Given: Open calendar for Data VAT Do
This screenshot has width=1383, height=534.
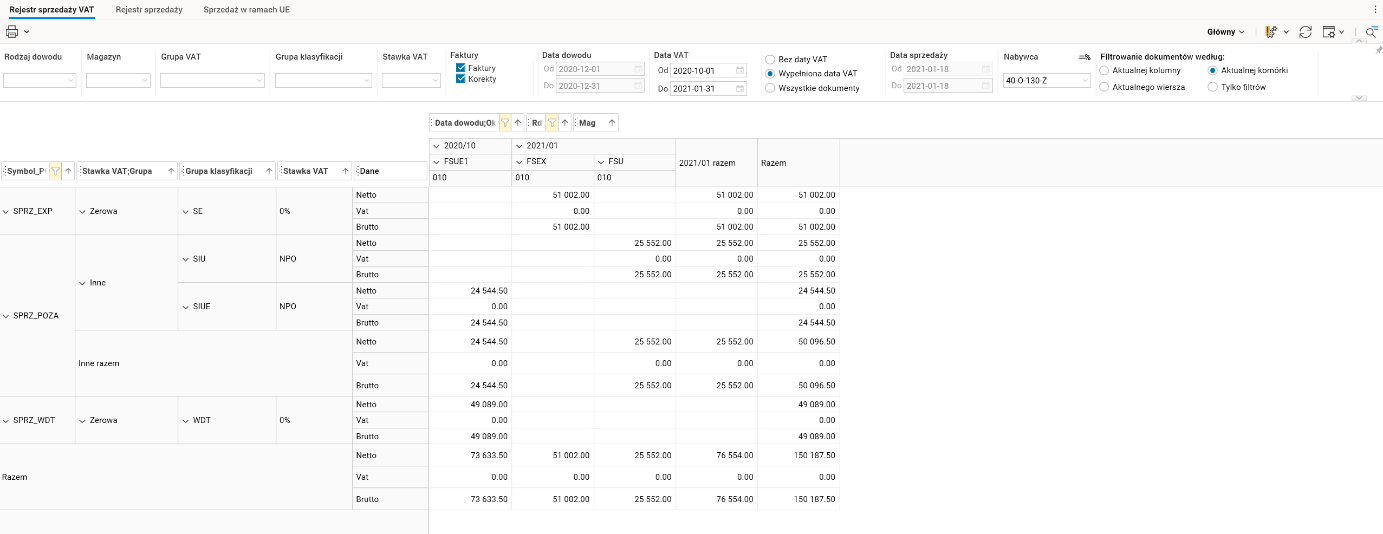Looking at the screenshot, I should (739, 89).
